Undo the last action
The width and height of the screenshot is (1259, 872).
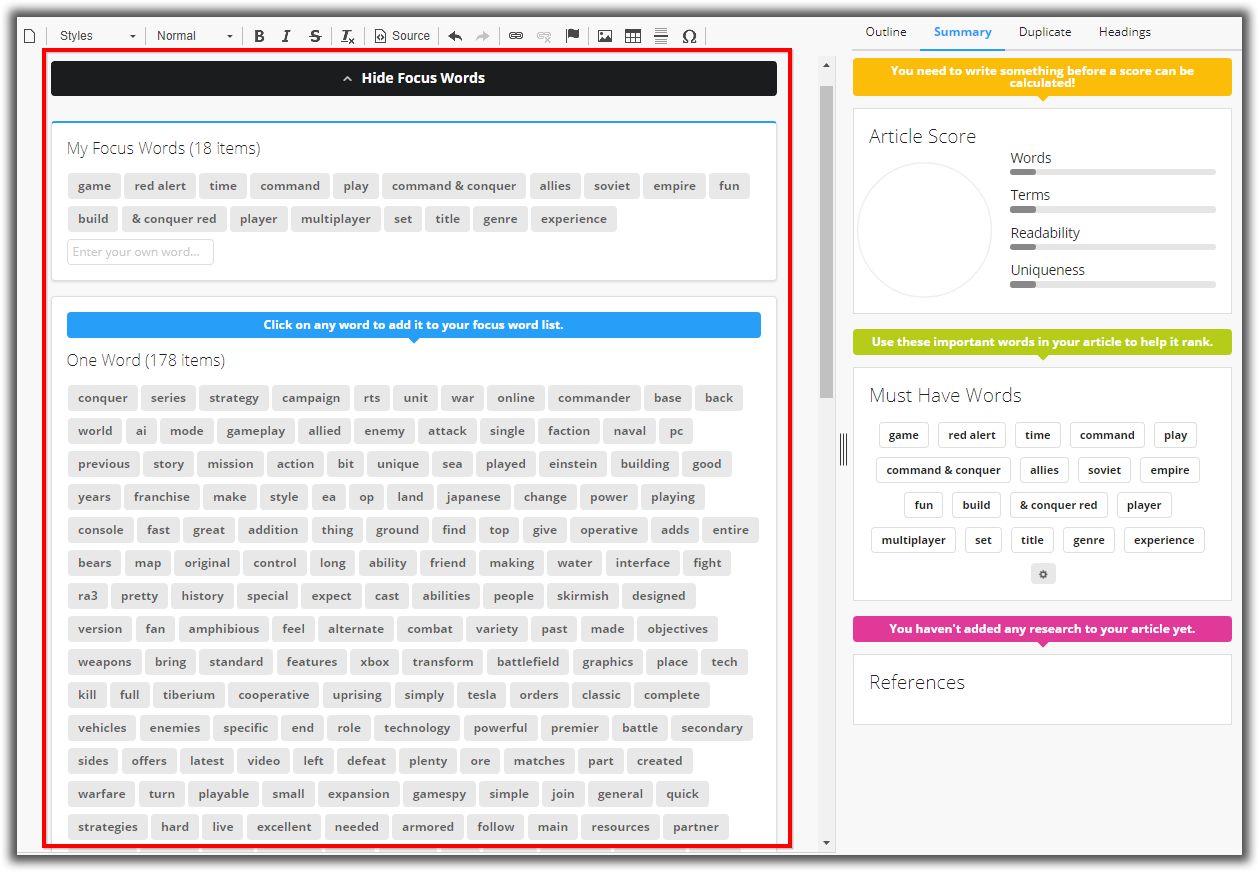click(x=455, y=36)
